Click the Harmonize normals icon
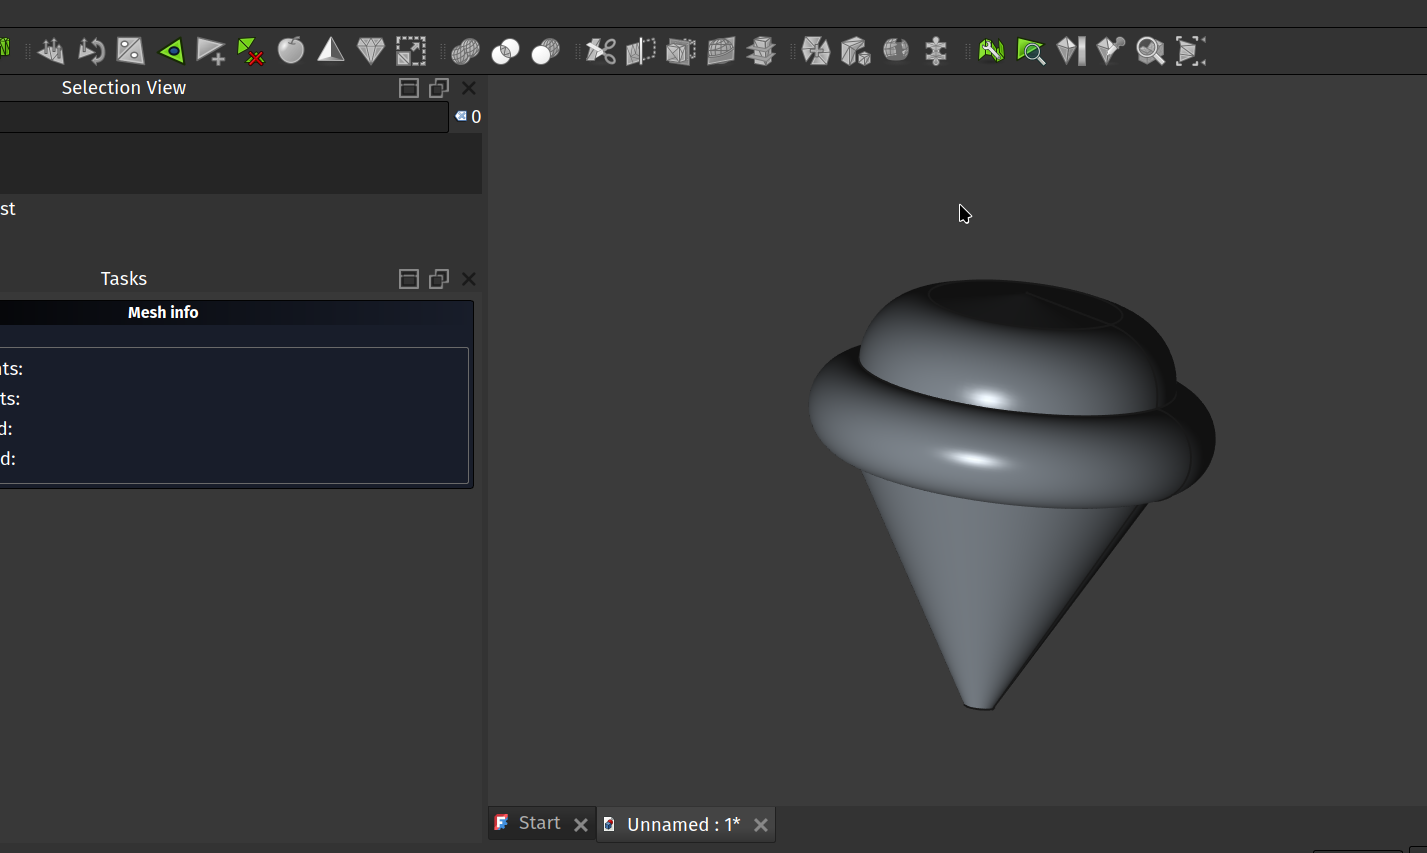Screen dimensions: 1427x853 (51, 51)
